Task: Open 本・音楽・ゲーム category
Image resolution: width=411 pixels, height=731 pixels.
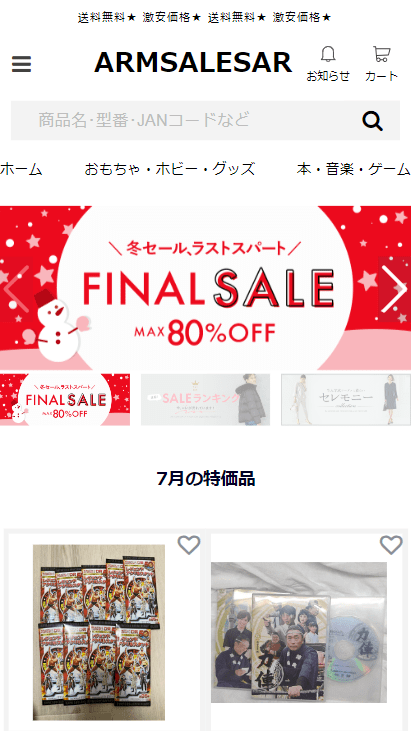Action: 353,169
